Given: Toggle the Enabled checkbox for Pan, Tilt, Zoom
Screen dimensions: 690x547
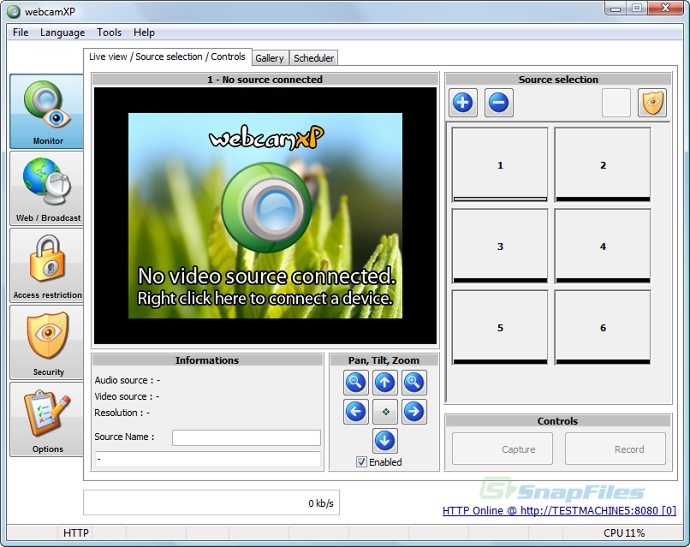Looking at the screenshot, I should (361, 462).
